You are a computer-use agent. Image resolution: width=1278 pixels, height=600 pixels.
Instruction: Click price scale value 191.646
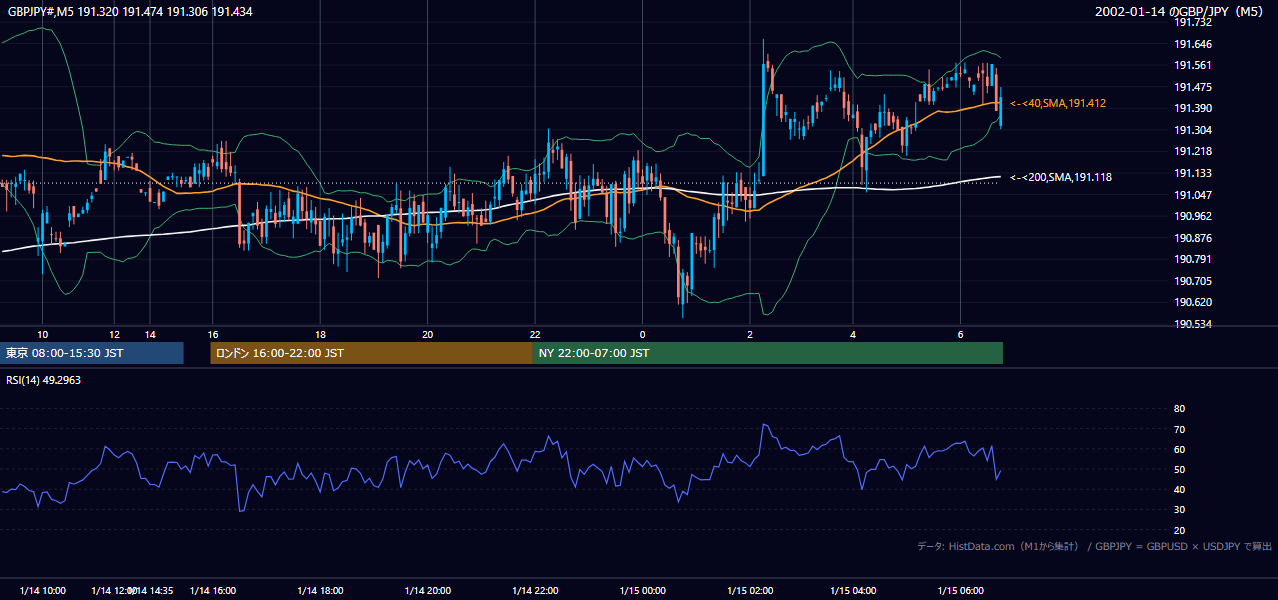[x=1194, y=44]
